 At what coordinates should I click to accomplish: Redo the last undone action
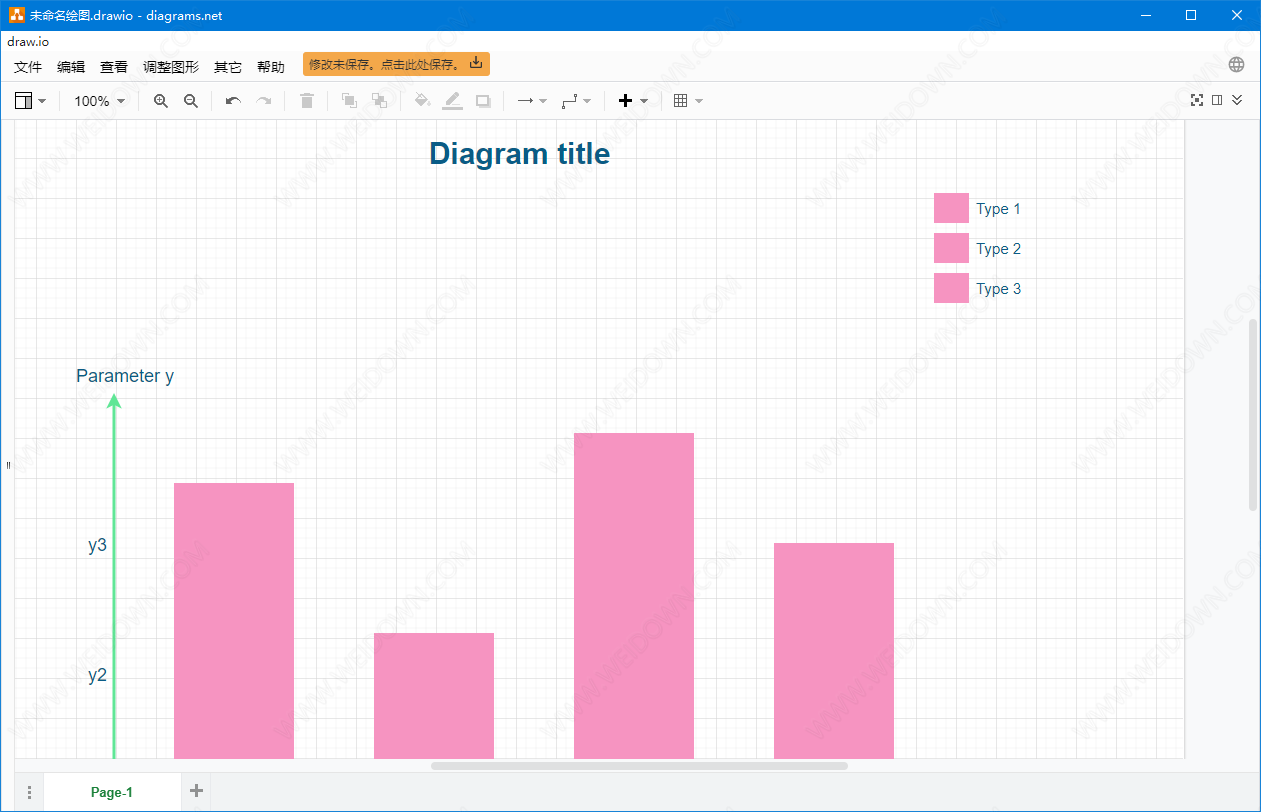264,101
